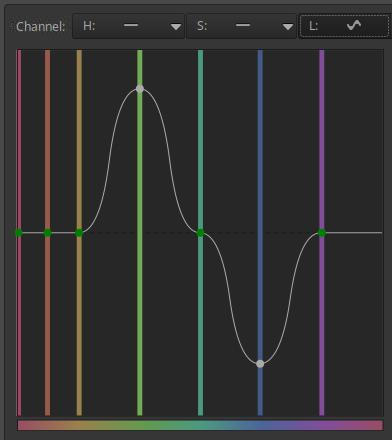Click the H: channel label
This screenshot has height=440, width=392.
tap(89, 26)
